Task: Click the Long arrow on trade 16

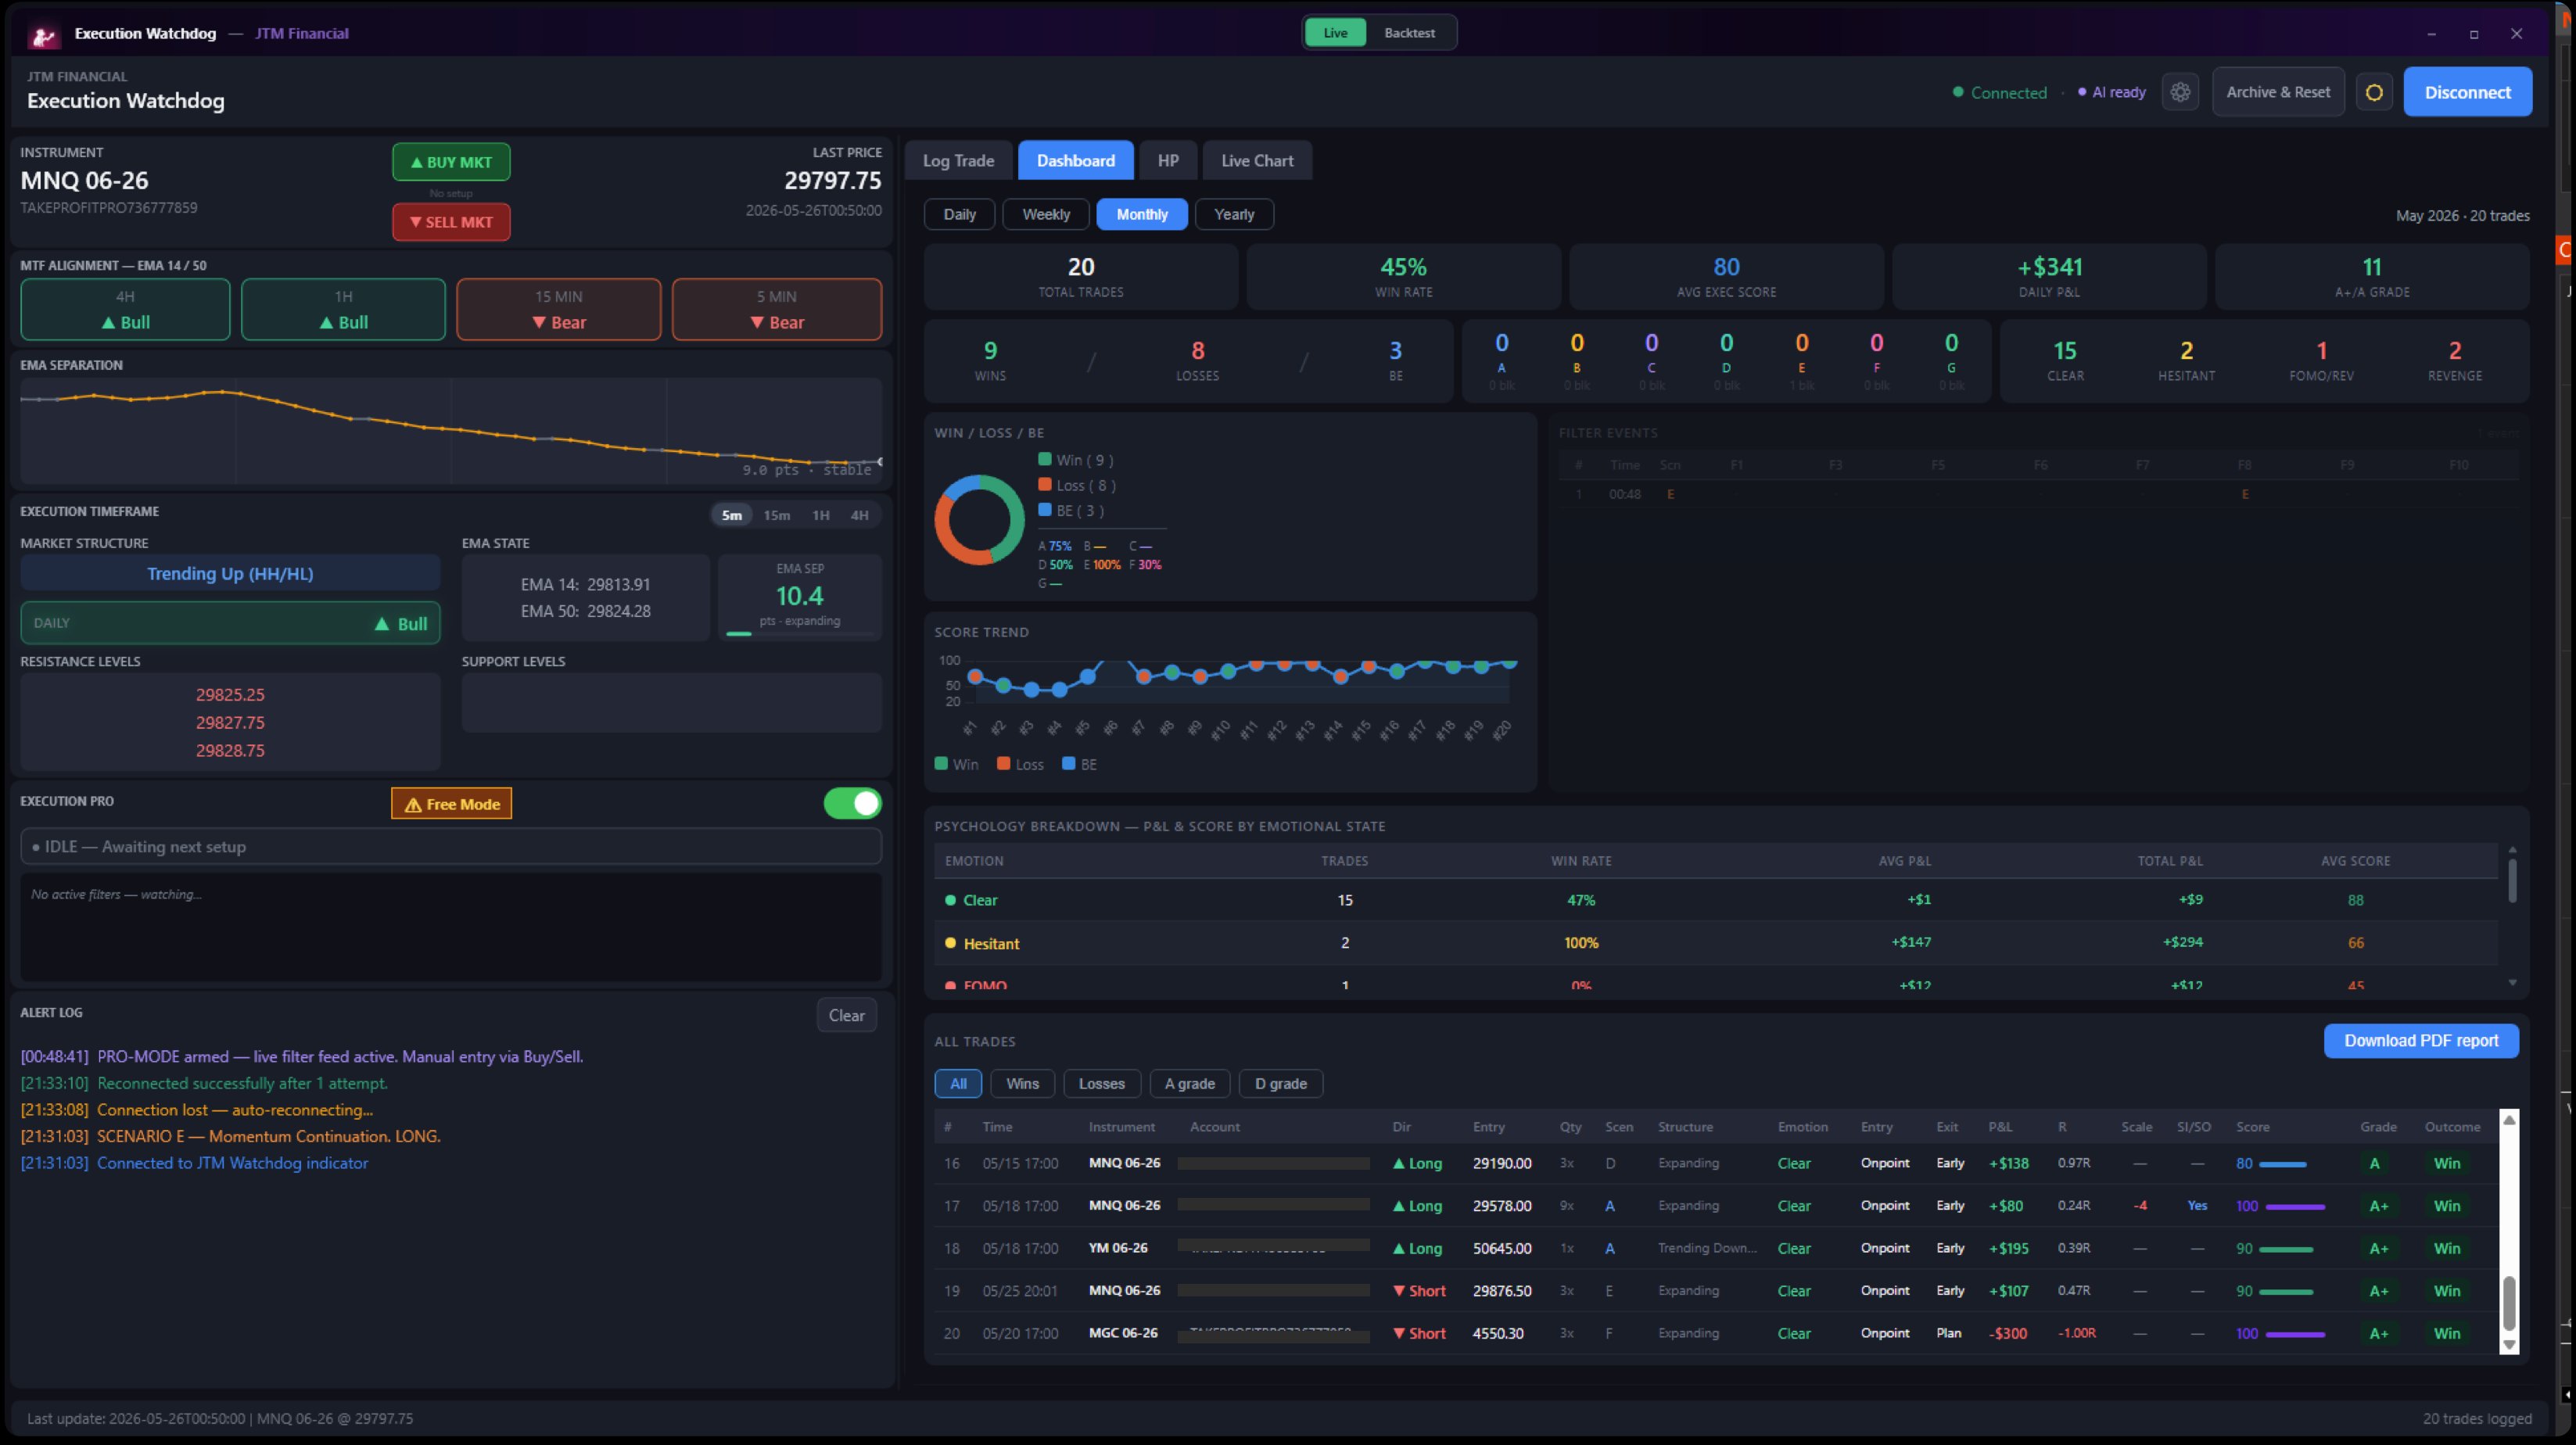Action: pyautogui.click(x=1400, y=1164)
